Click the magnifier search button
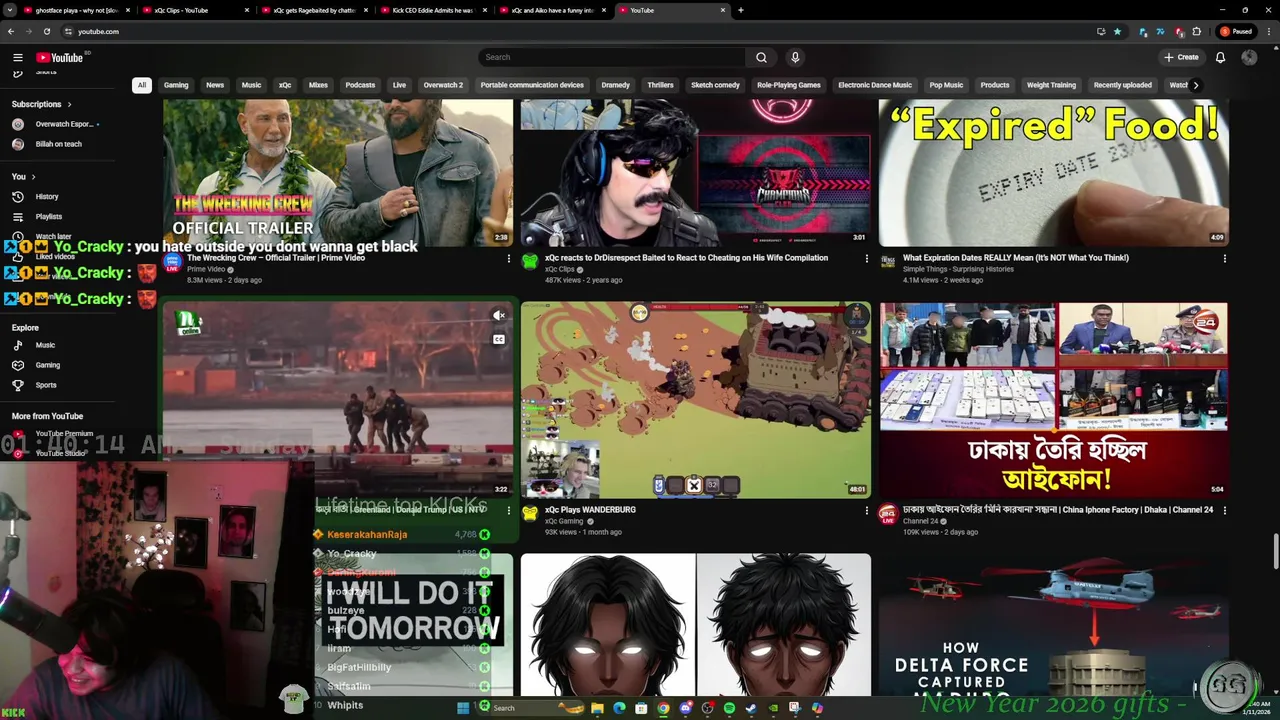 click(x=761, y=57)
